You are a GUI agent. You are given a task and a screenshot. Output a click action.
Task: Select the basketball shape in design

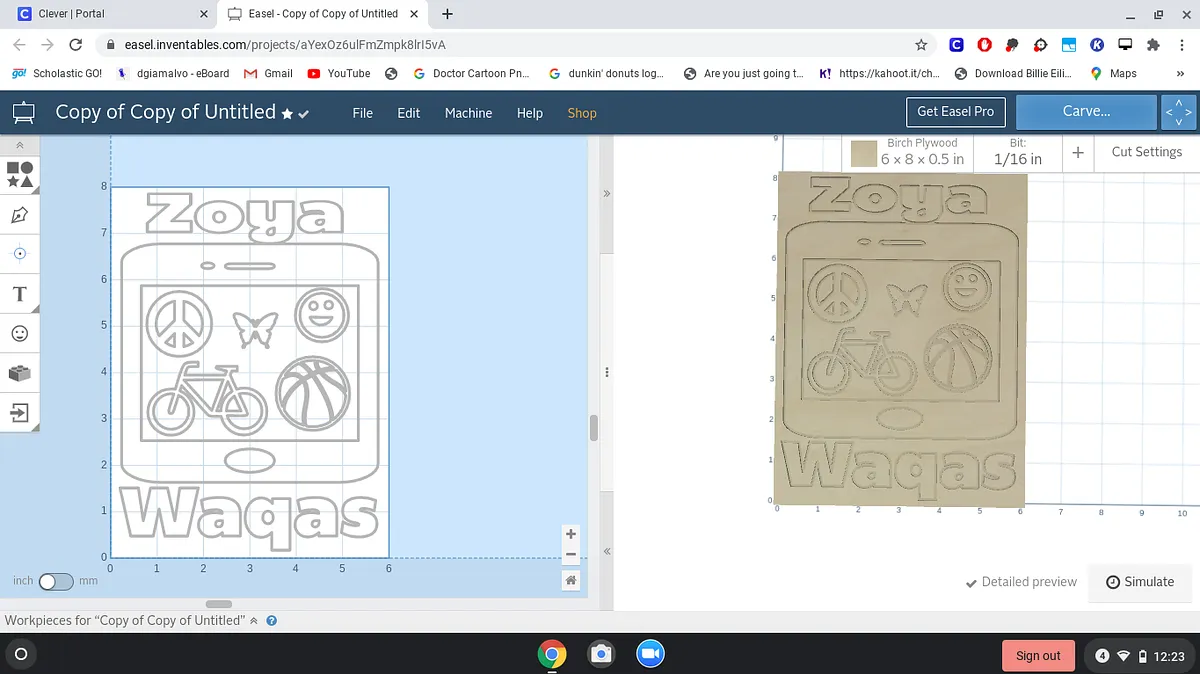(x=313, y=393)
